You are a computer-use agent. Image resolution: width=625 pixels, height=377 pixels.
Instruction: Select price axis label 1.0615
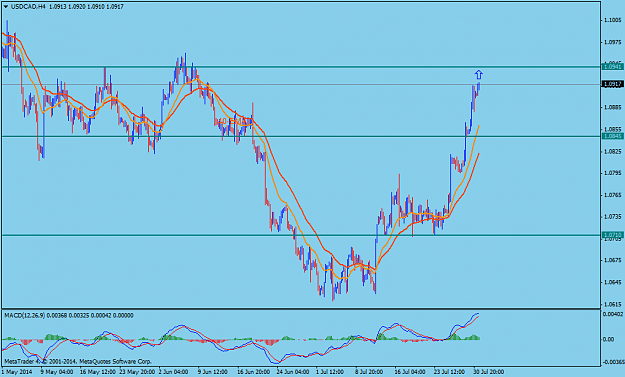pyautogui.click(x=613, y=304)
